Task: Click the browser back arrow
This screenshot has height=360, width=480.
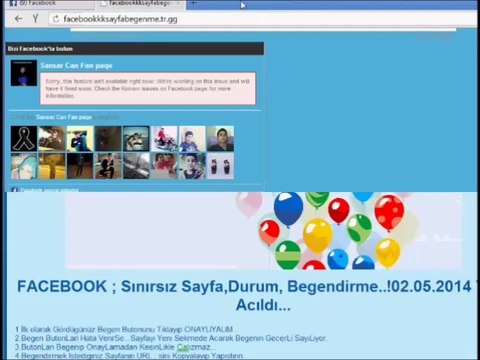Action: point(18,19)
